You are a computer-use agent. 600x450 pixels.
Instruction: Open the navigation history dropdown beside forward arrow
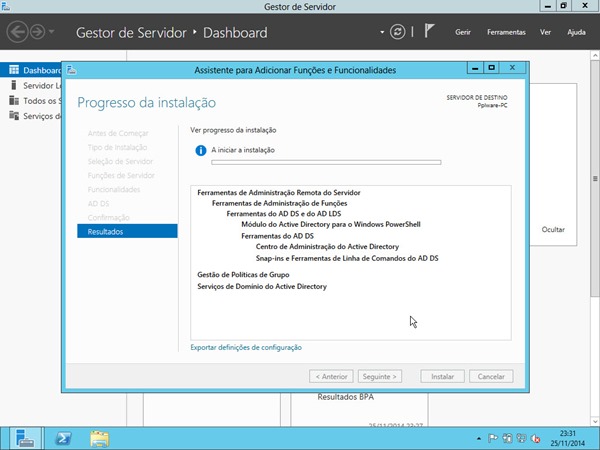click(51, 31)
